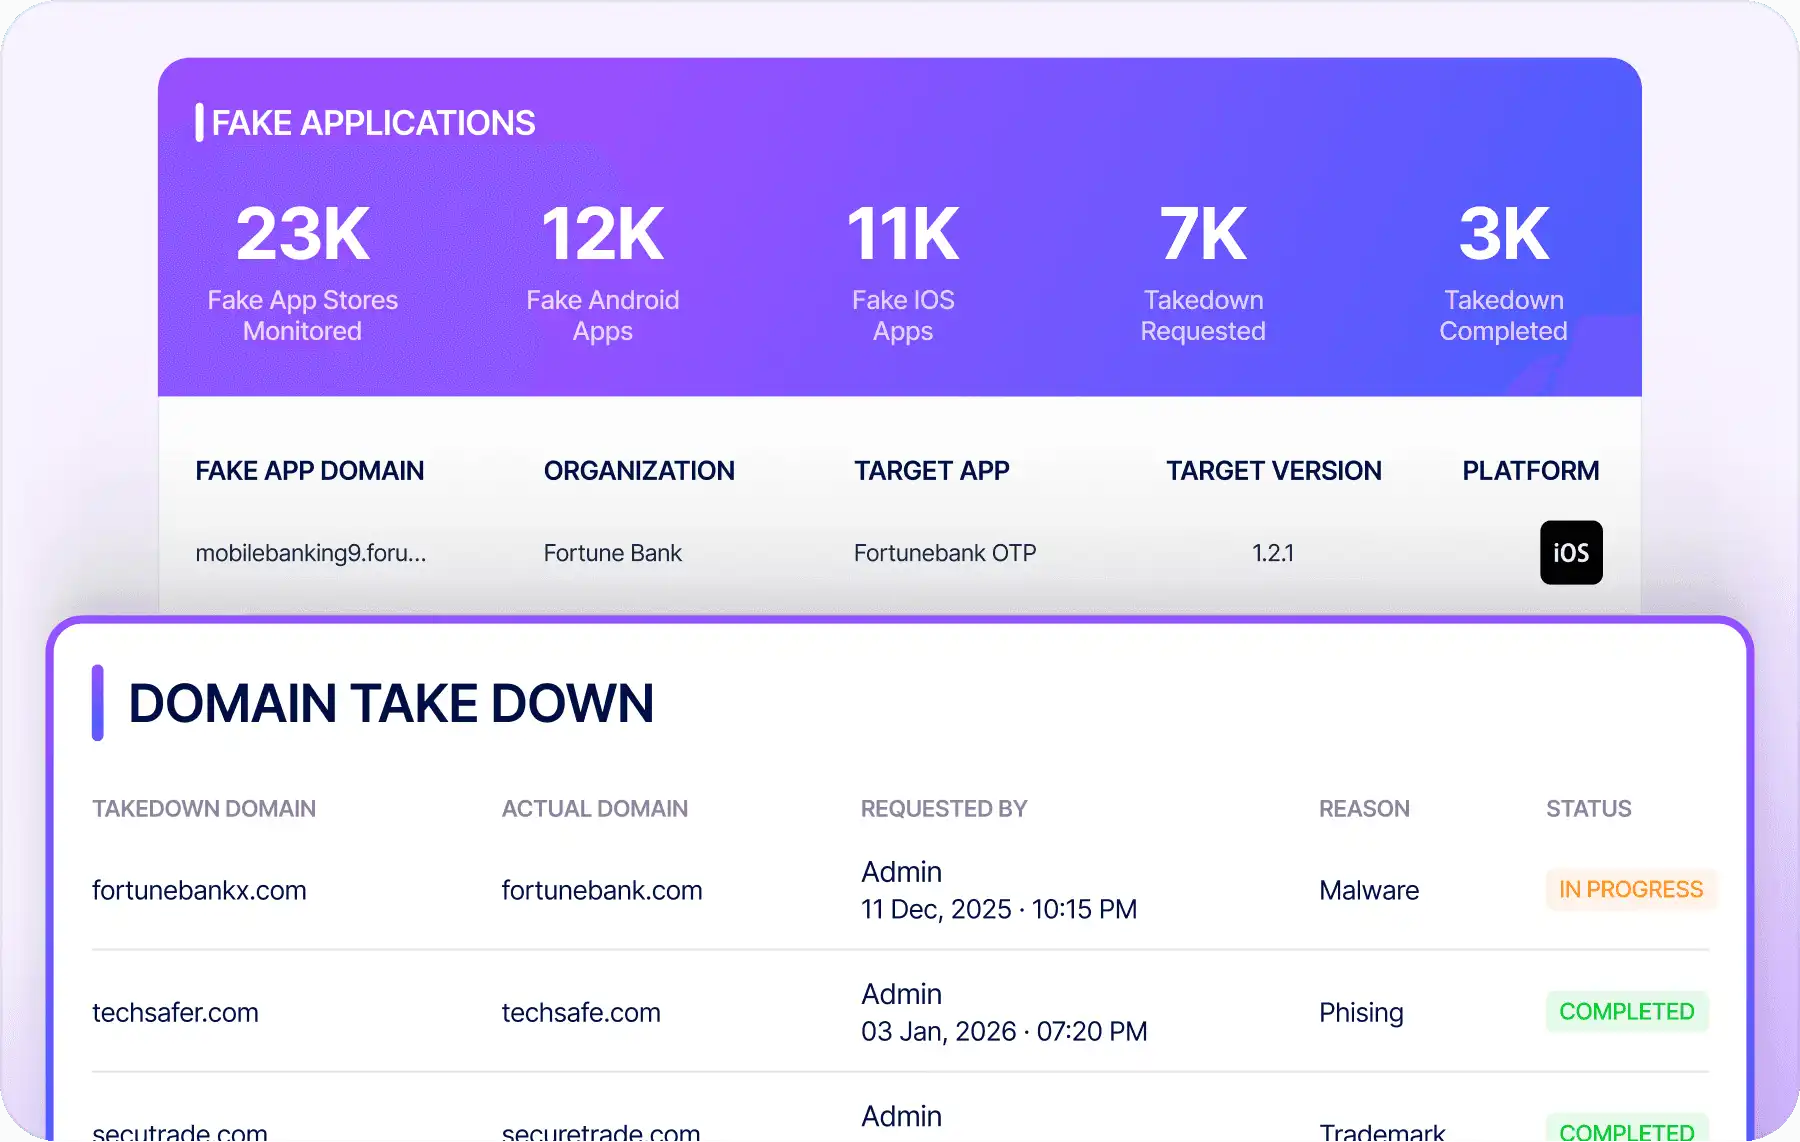This screenshot has width=1800, height=1142.
Task: Click the 1.2.1 target version value
Action: [x=1273, y=553]
